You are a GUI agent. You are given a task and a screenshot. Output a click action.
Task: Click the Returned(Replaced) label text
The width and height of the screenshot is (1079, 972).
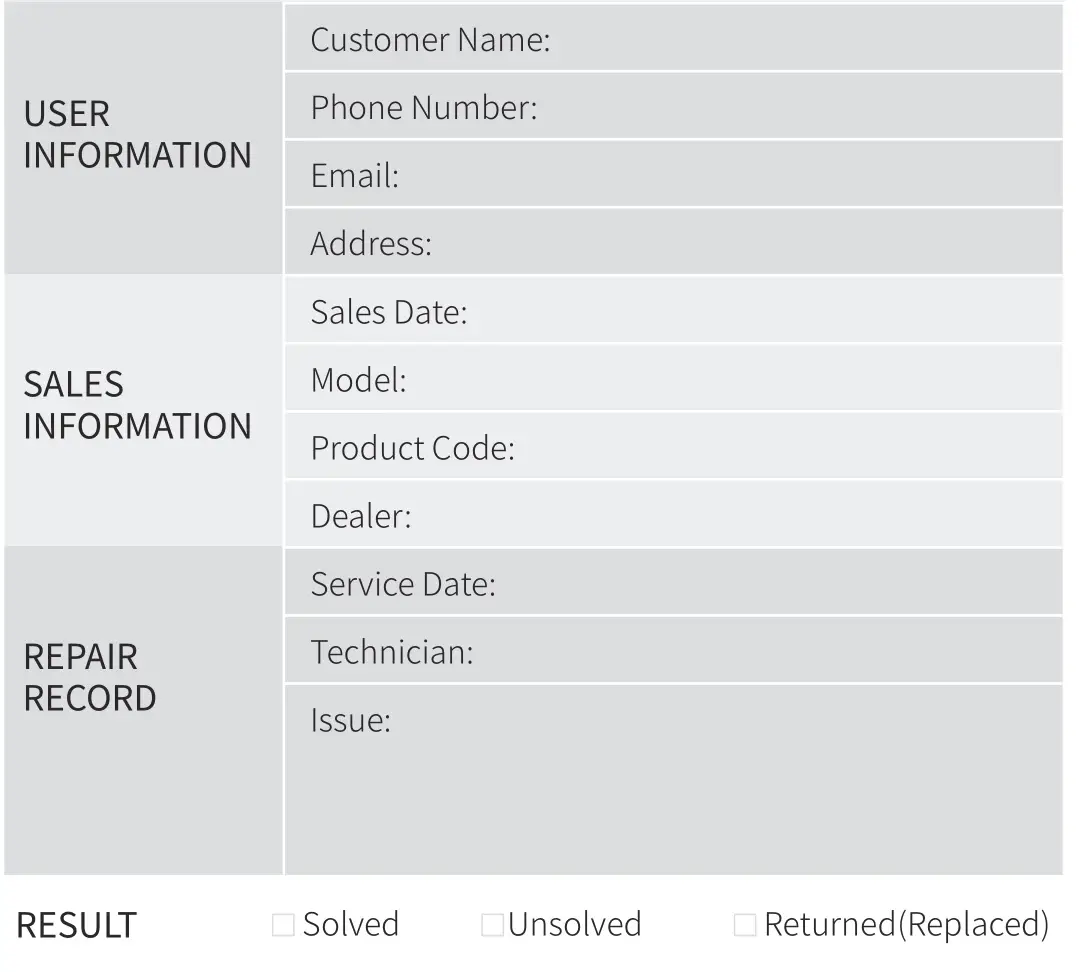pyautogui.click(x=906, y=925)
